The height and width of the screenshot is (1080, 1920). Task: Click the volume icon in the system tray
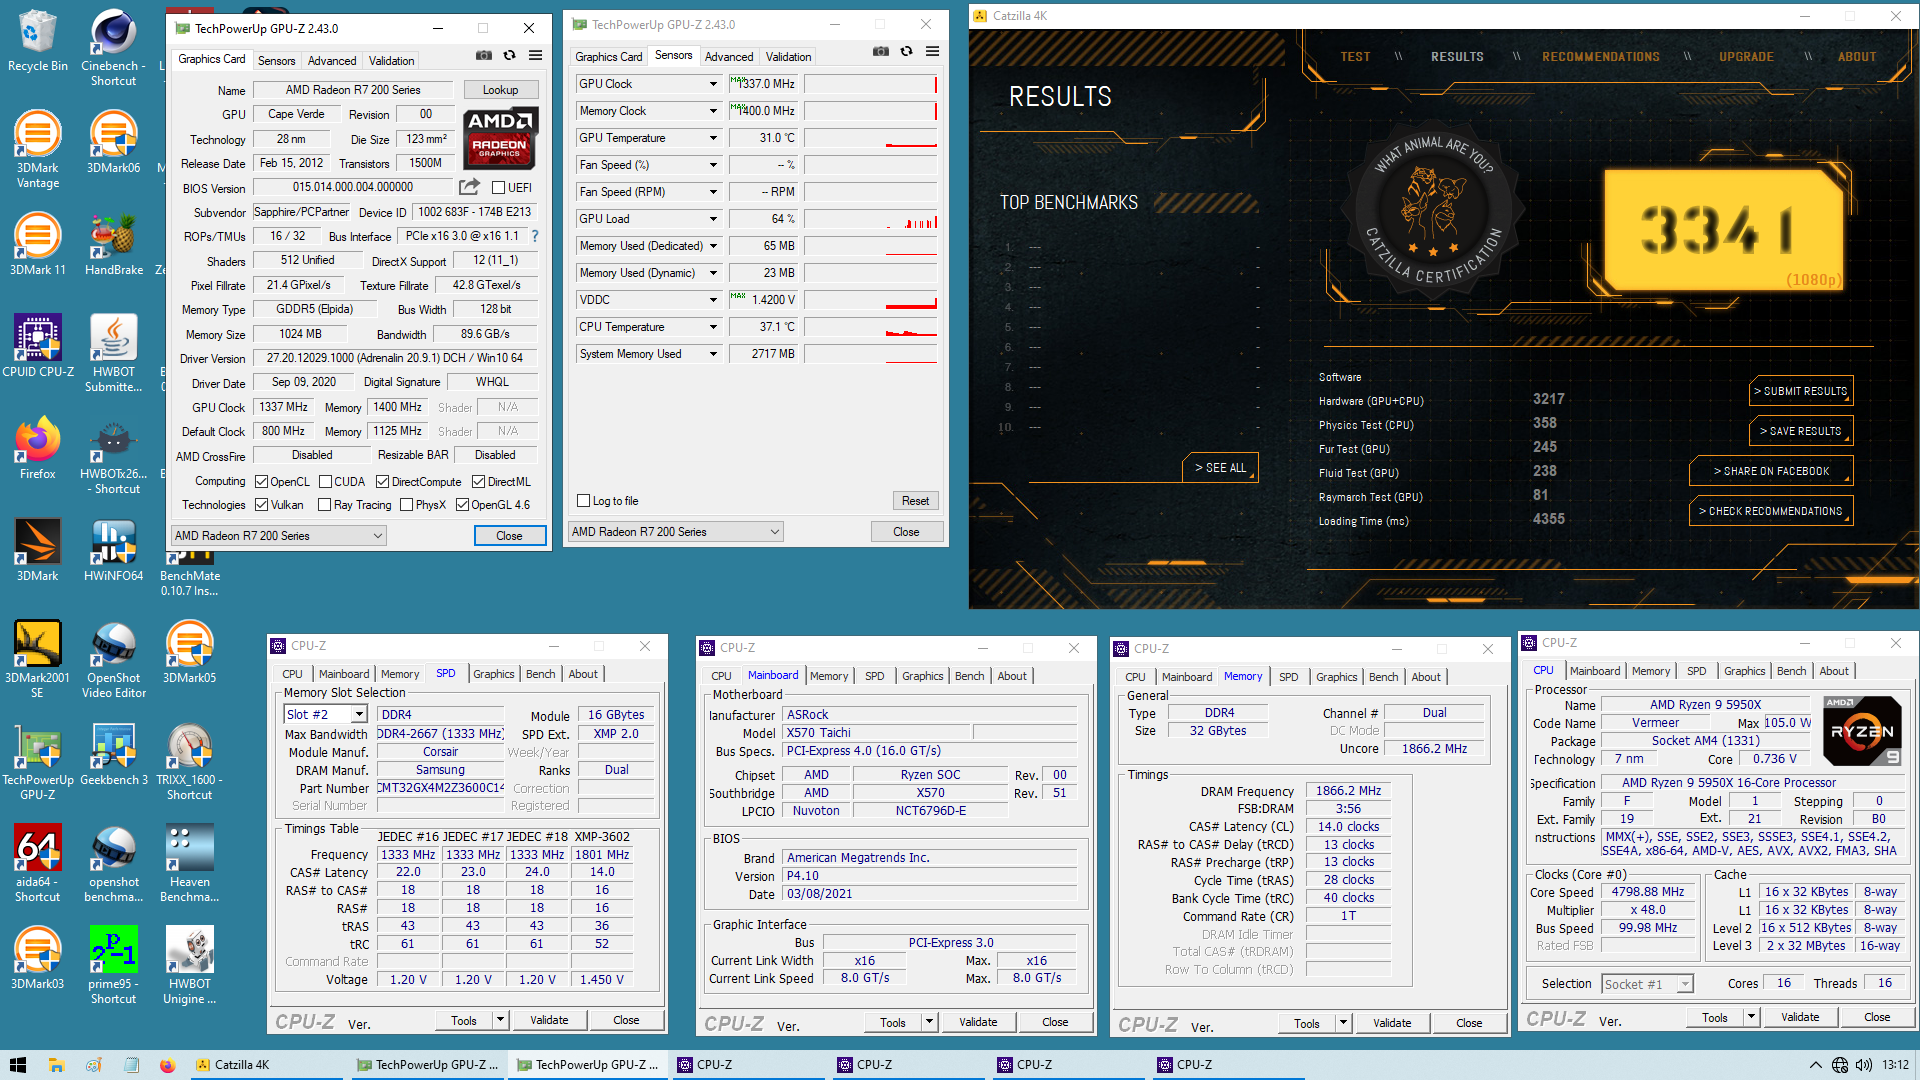1864,1065
